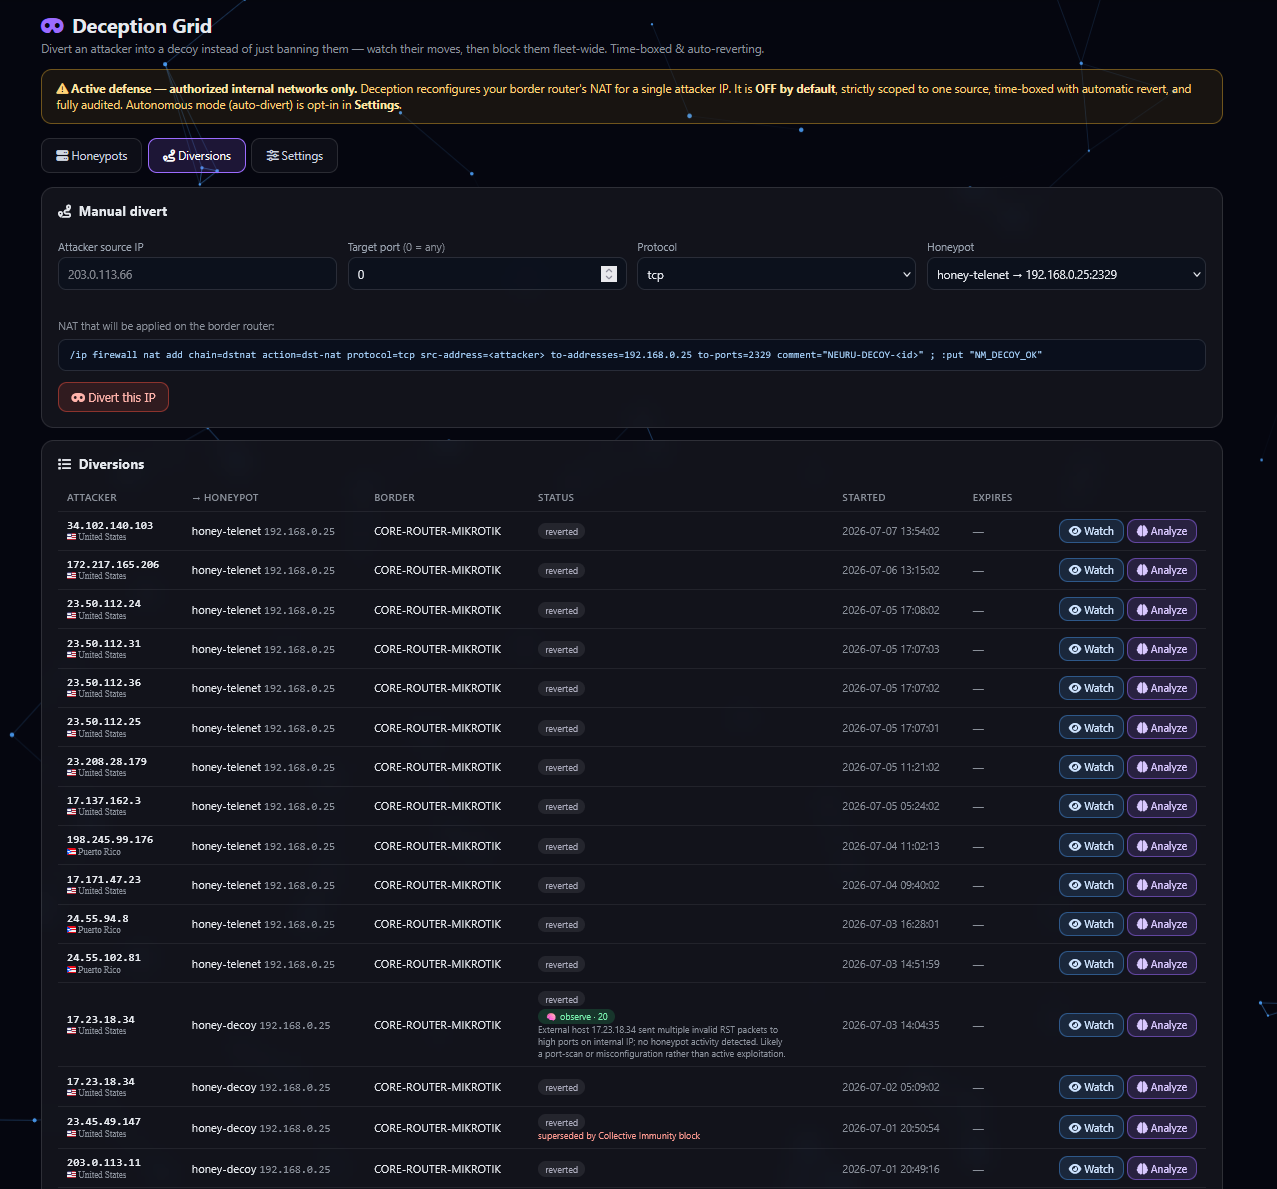Watch the diversion for 24.55.94.8
The width and height of the screenshot is (1277, 1189).
(1091, 924)
